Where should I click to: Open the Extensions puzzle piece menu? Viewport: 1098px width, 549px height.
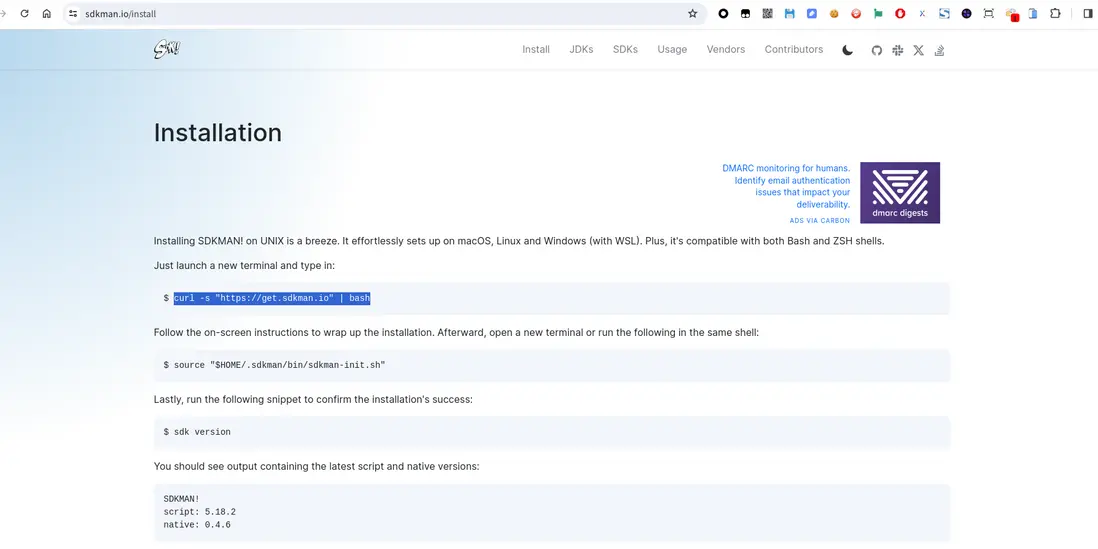[x=1055, y=13]
